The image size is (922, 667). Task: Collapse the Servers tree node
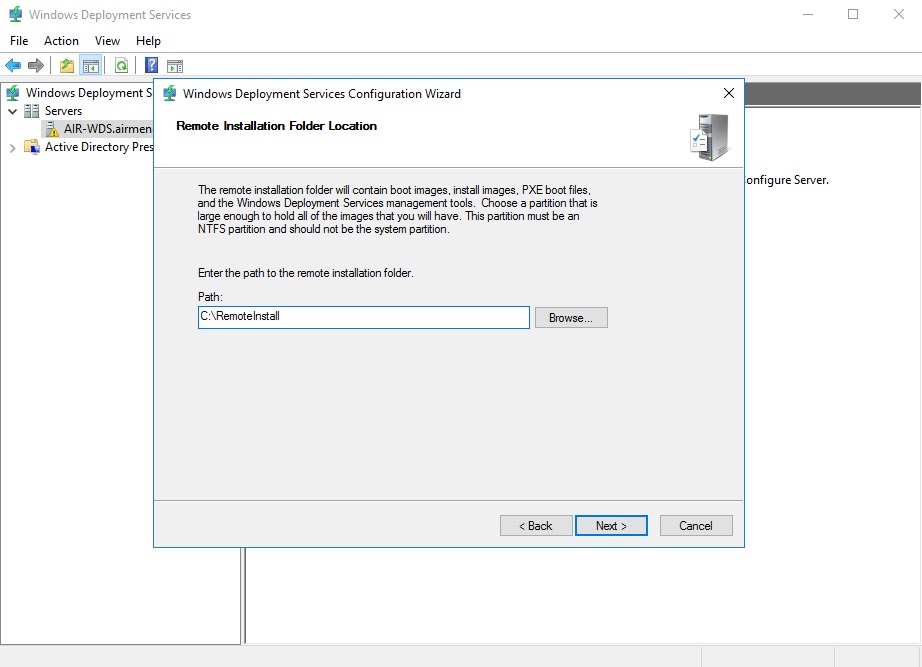click(13, 111)
